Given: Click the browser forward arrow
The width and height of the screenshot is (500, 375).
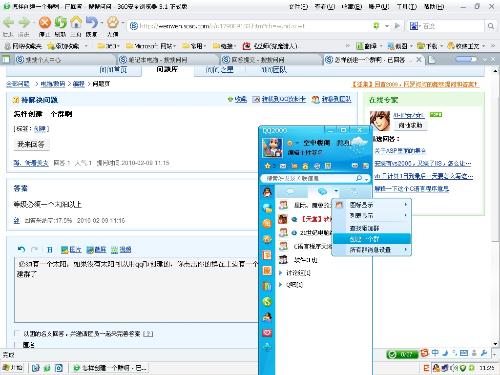Looking at the screenshot, I should pos(24,23).
